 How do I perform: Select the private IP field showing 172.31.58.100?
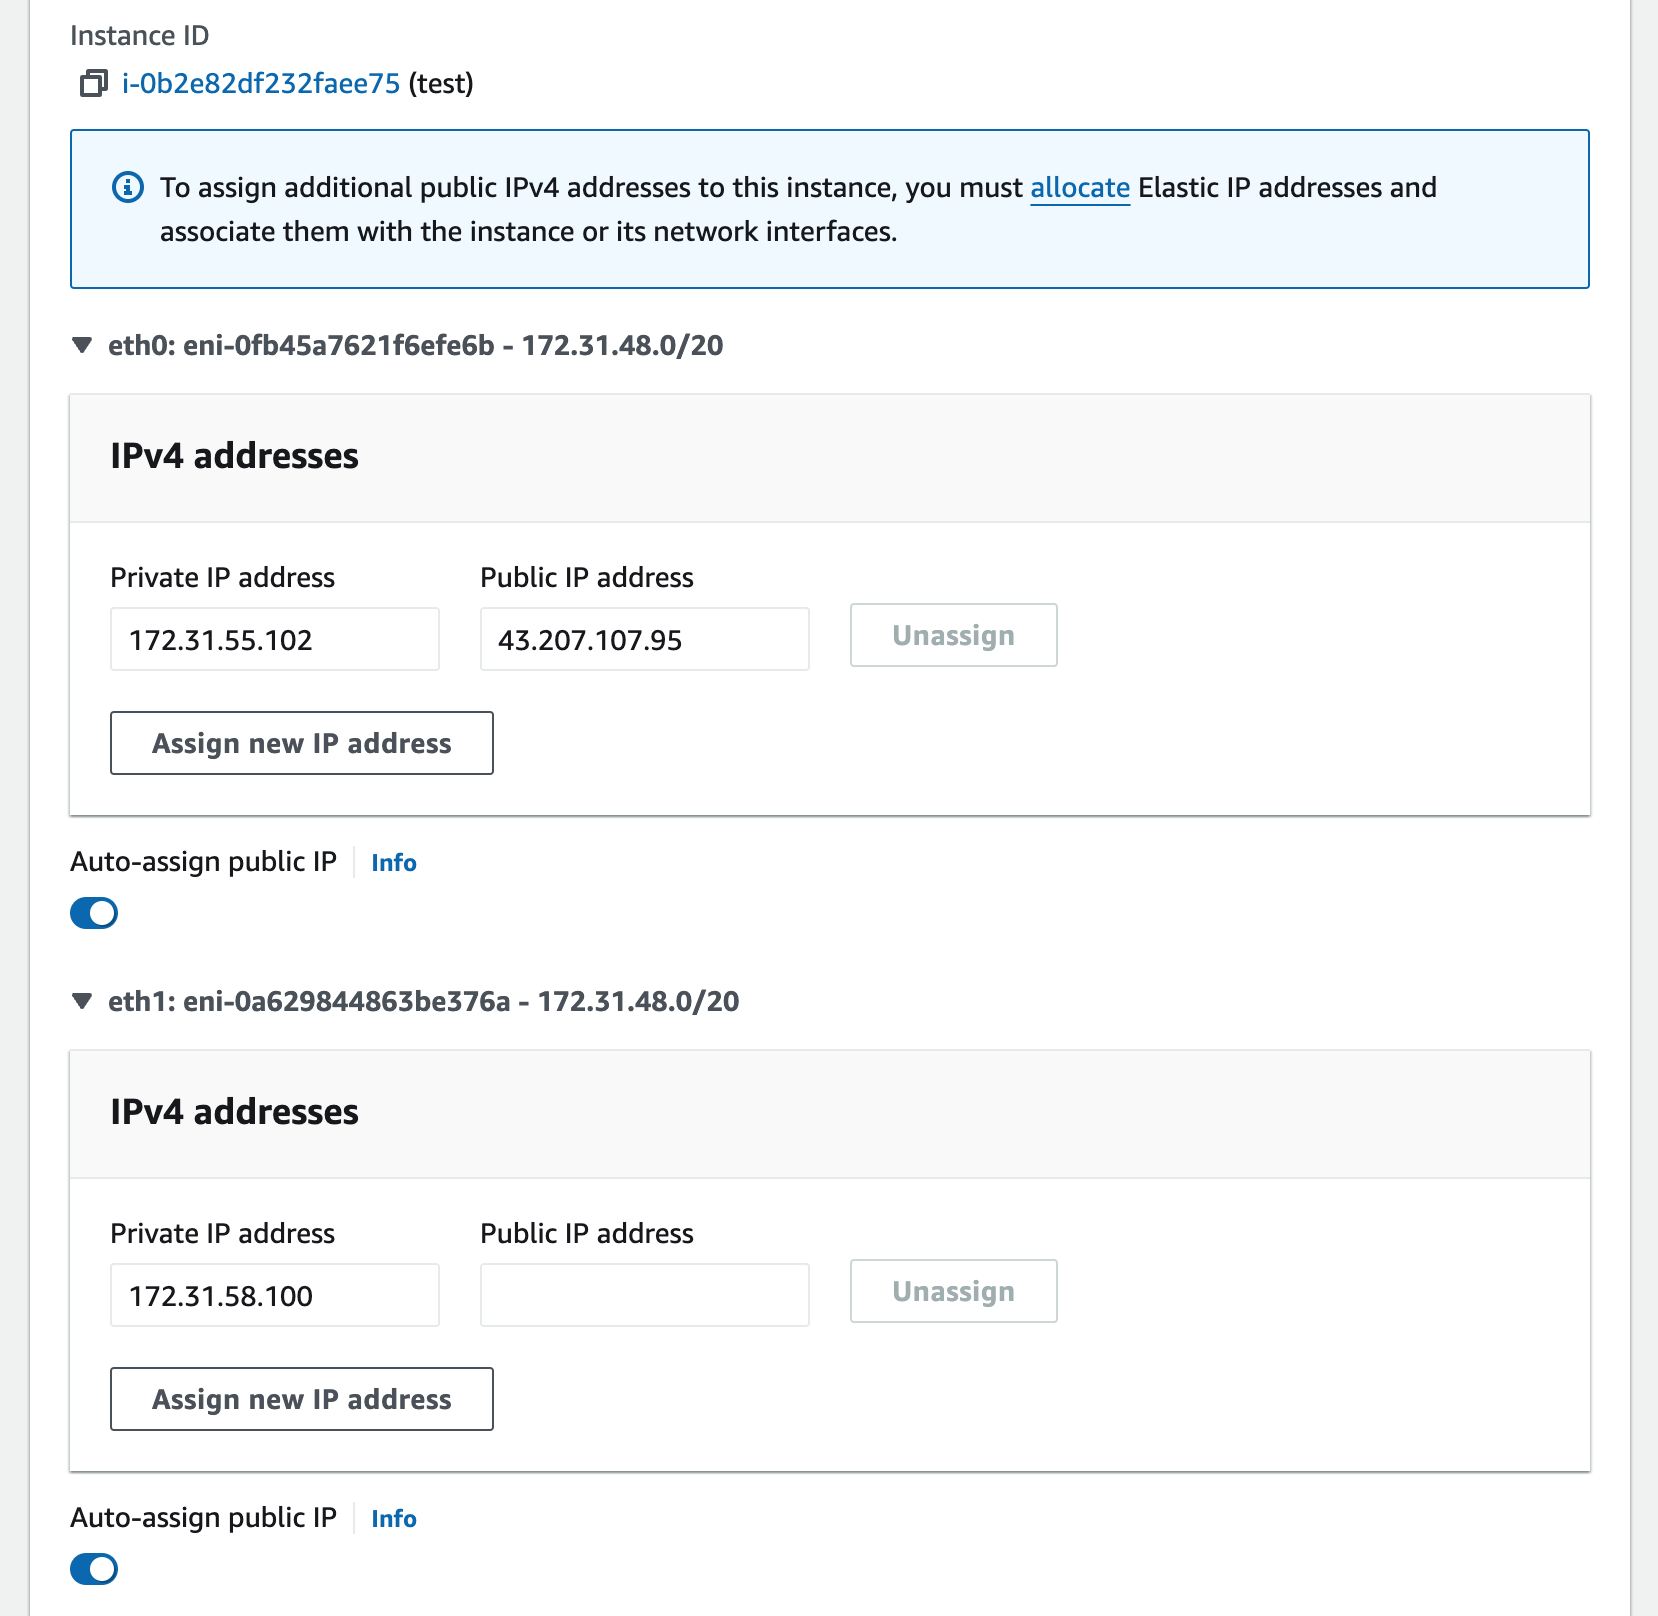(274, 1296)
